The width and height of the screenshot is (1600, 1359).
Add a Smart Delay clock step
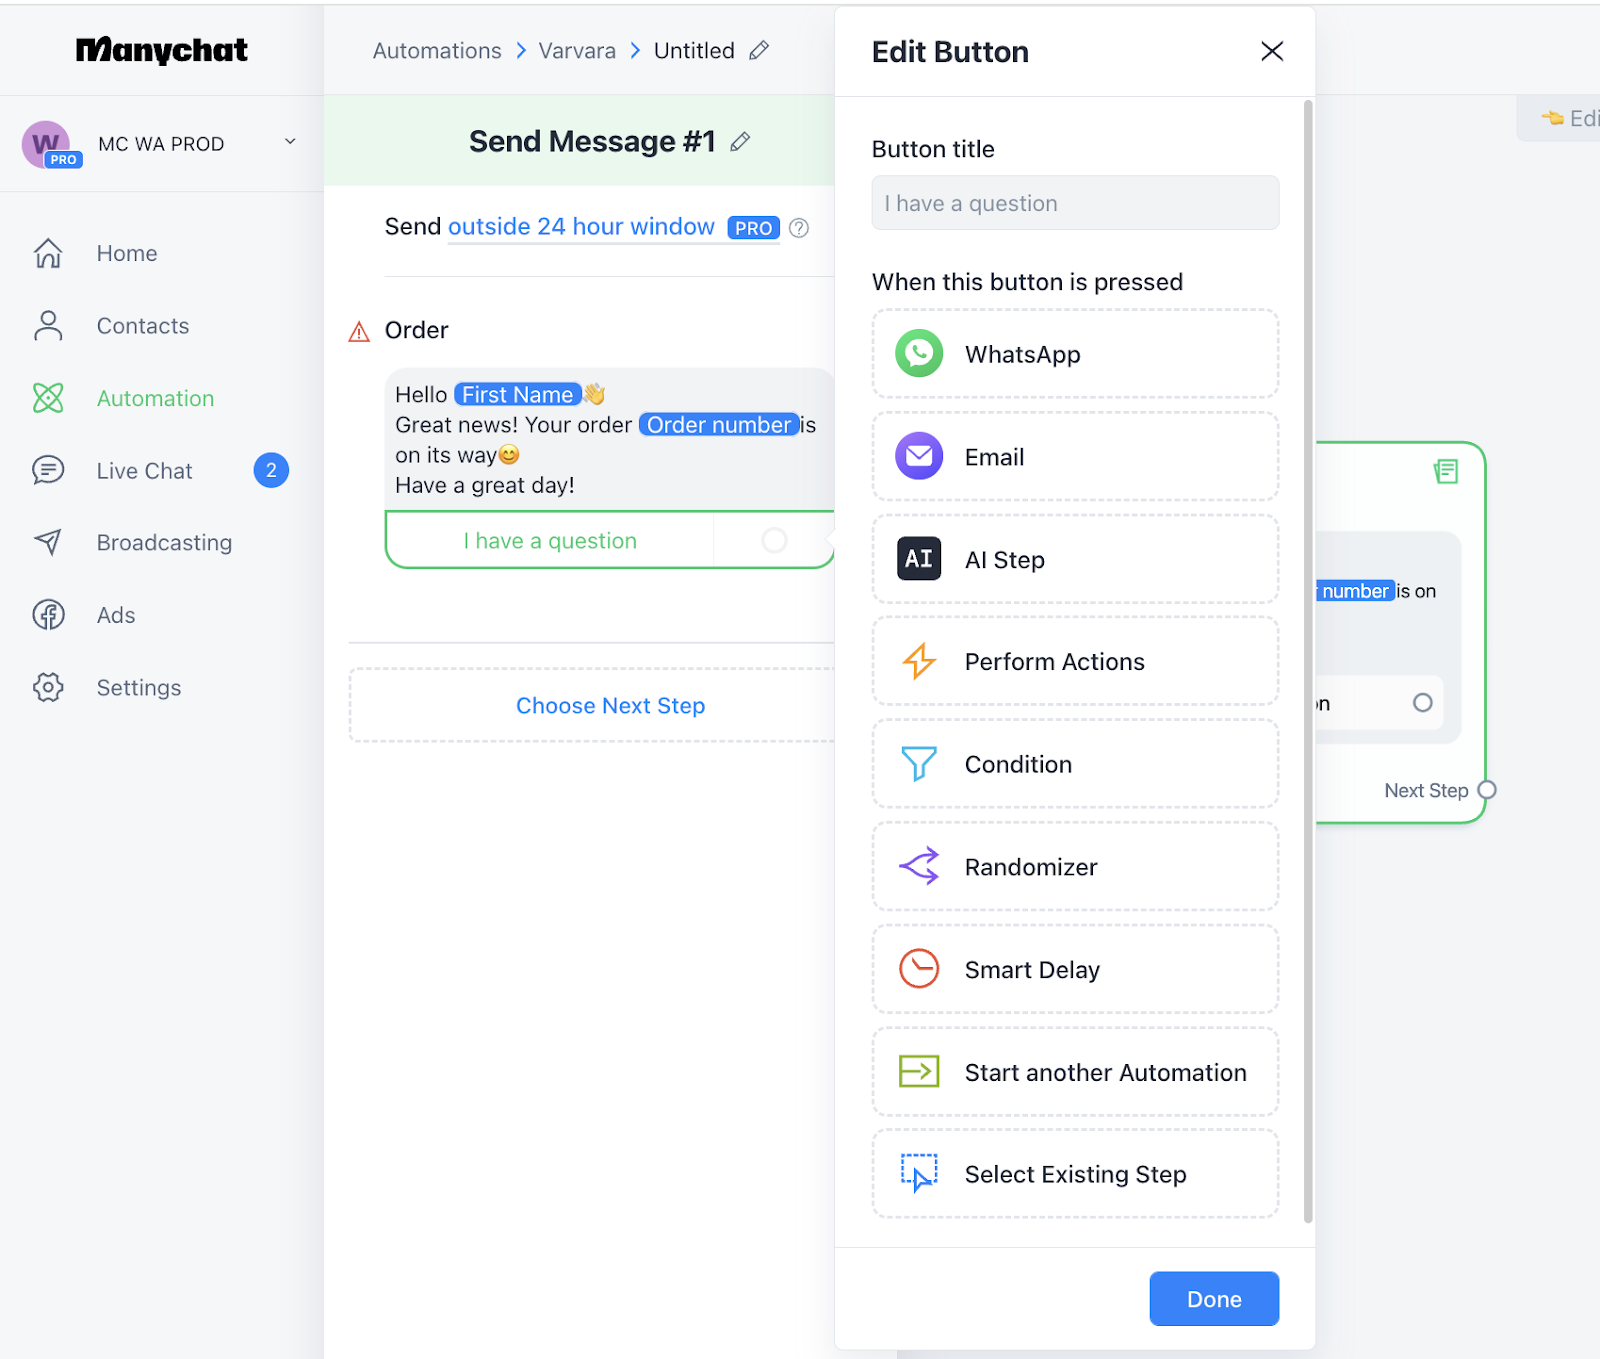pos(918,969)
